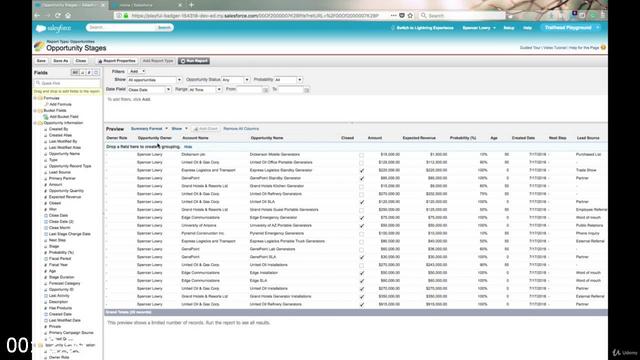Toggle Closed checkbox for GenePoint SLA
This screenshot has width=640, height=360.
click(361, 258)
